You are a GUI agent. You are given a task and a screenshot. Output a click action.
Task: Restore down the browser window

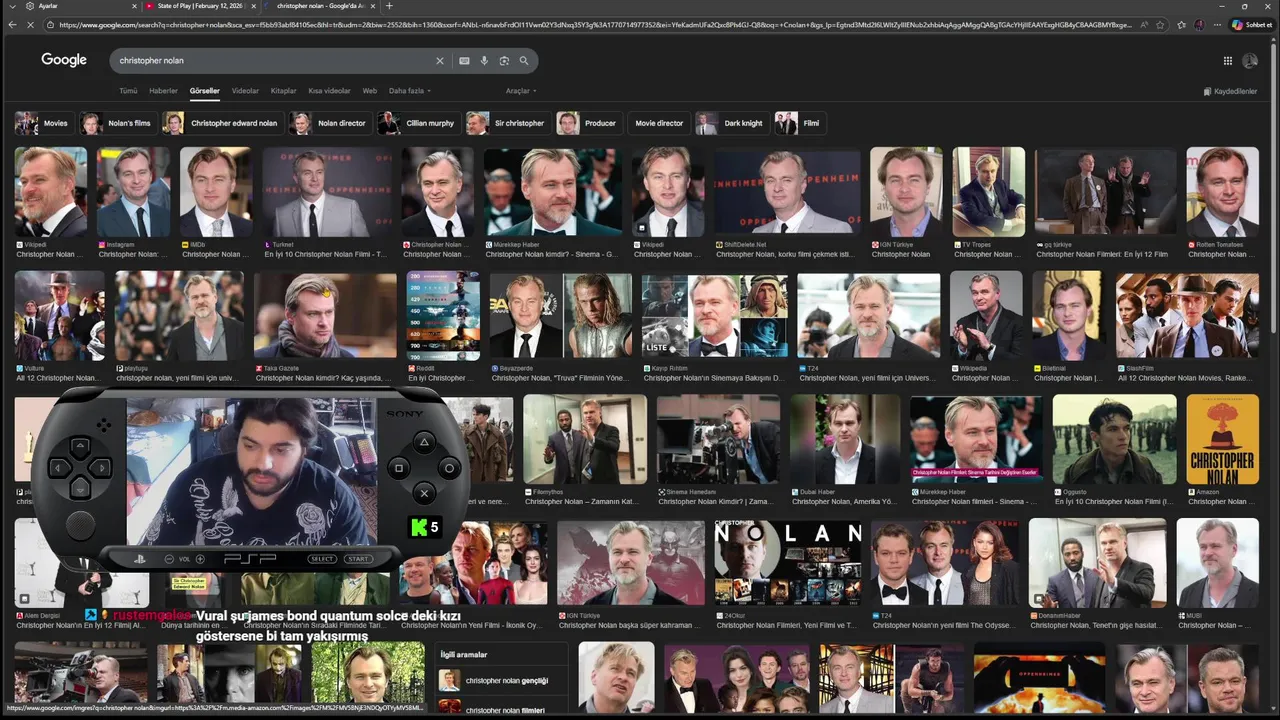[x=1244, y=6]
